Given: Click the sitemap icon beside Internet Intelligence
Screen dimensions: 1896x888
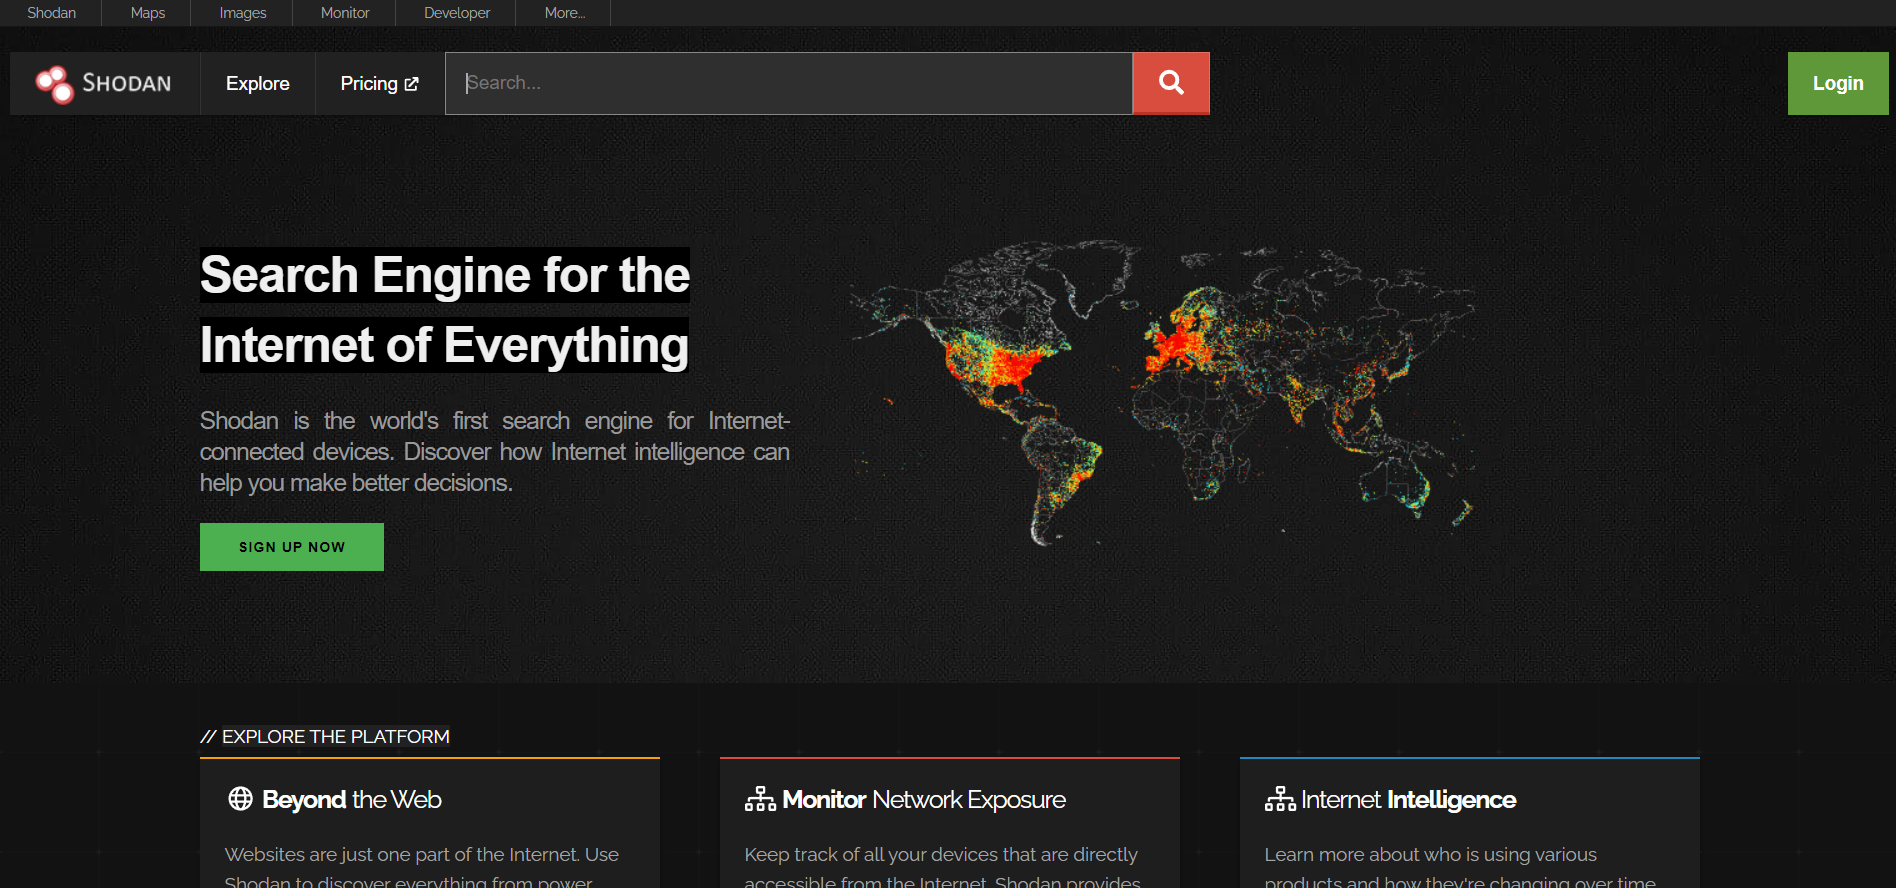Looking at the screenshot, I should [x=1280, y=799].
